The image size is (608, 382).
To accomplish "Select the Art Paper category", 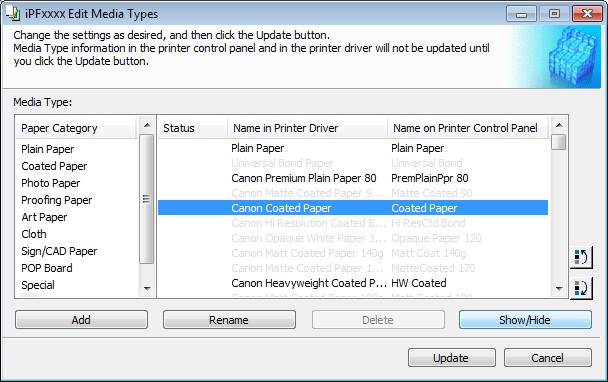I will 44,218.
